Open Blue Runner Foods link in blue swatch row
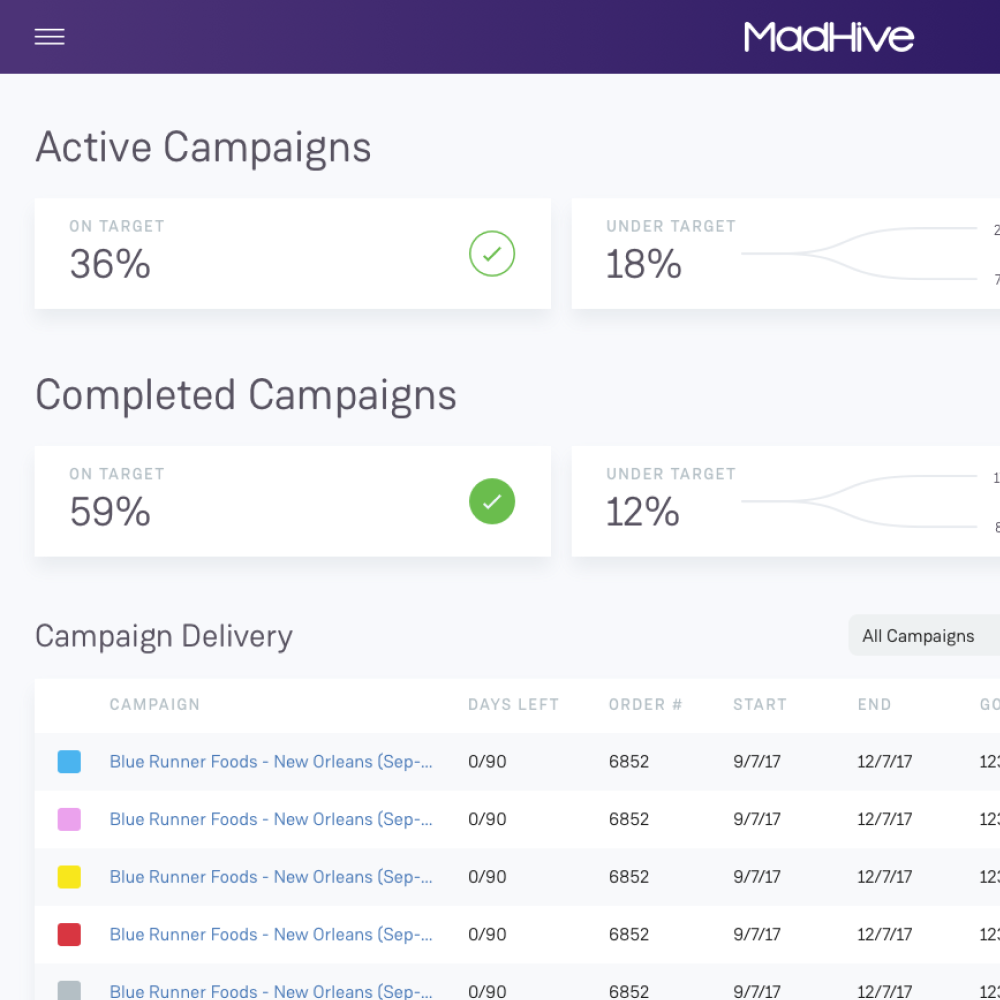The width and height of the screenshot is (1000, 1000). click(x=270, y=762)
